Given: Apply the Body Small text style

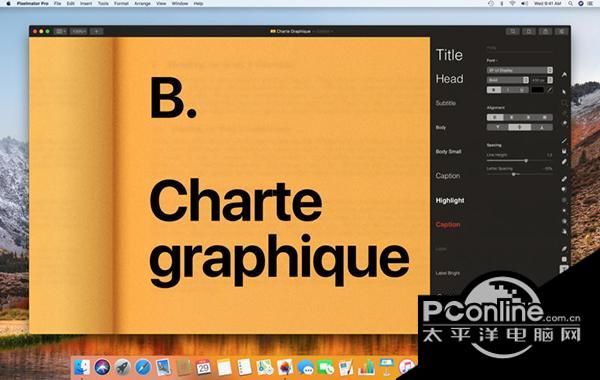Looking at the screenshot, I should click(448, 152).
